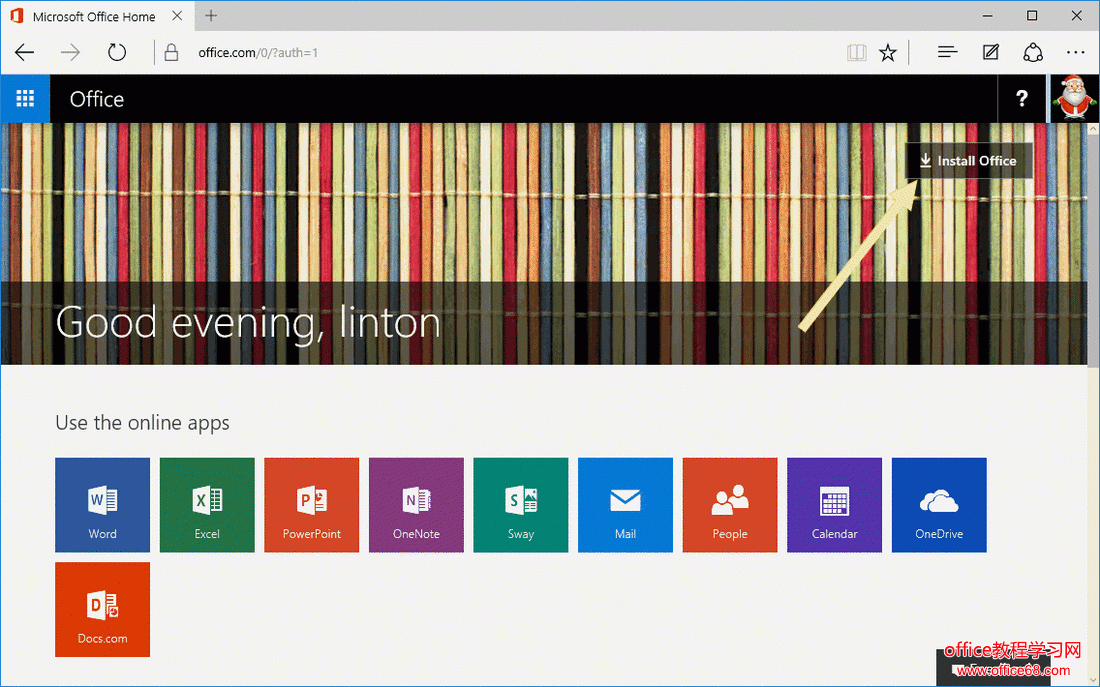
Task: Add this page to favorites
Action: point(888,52)
